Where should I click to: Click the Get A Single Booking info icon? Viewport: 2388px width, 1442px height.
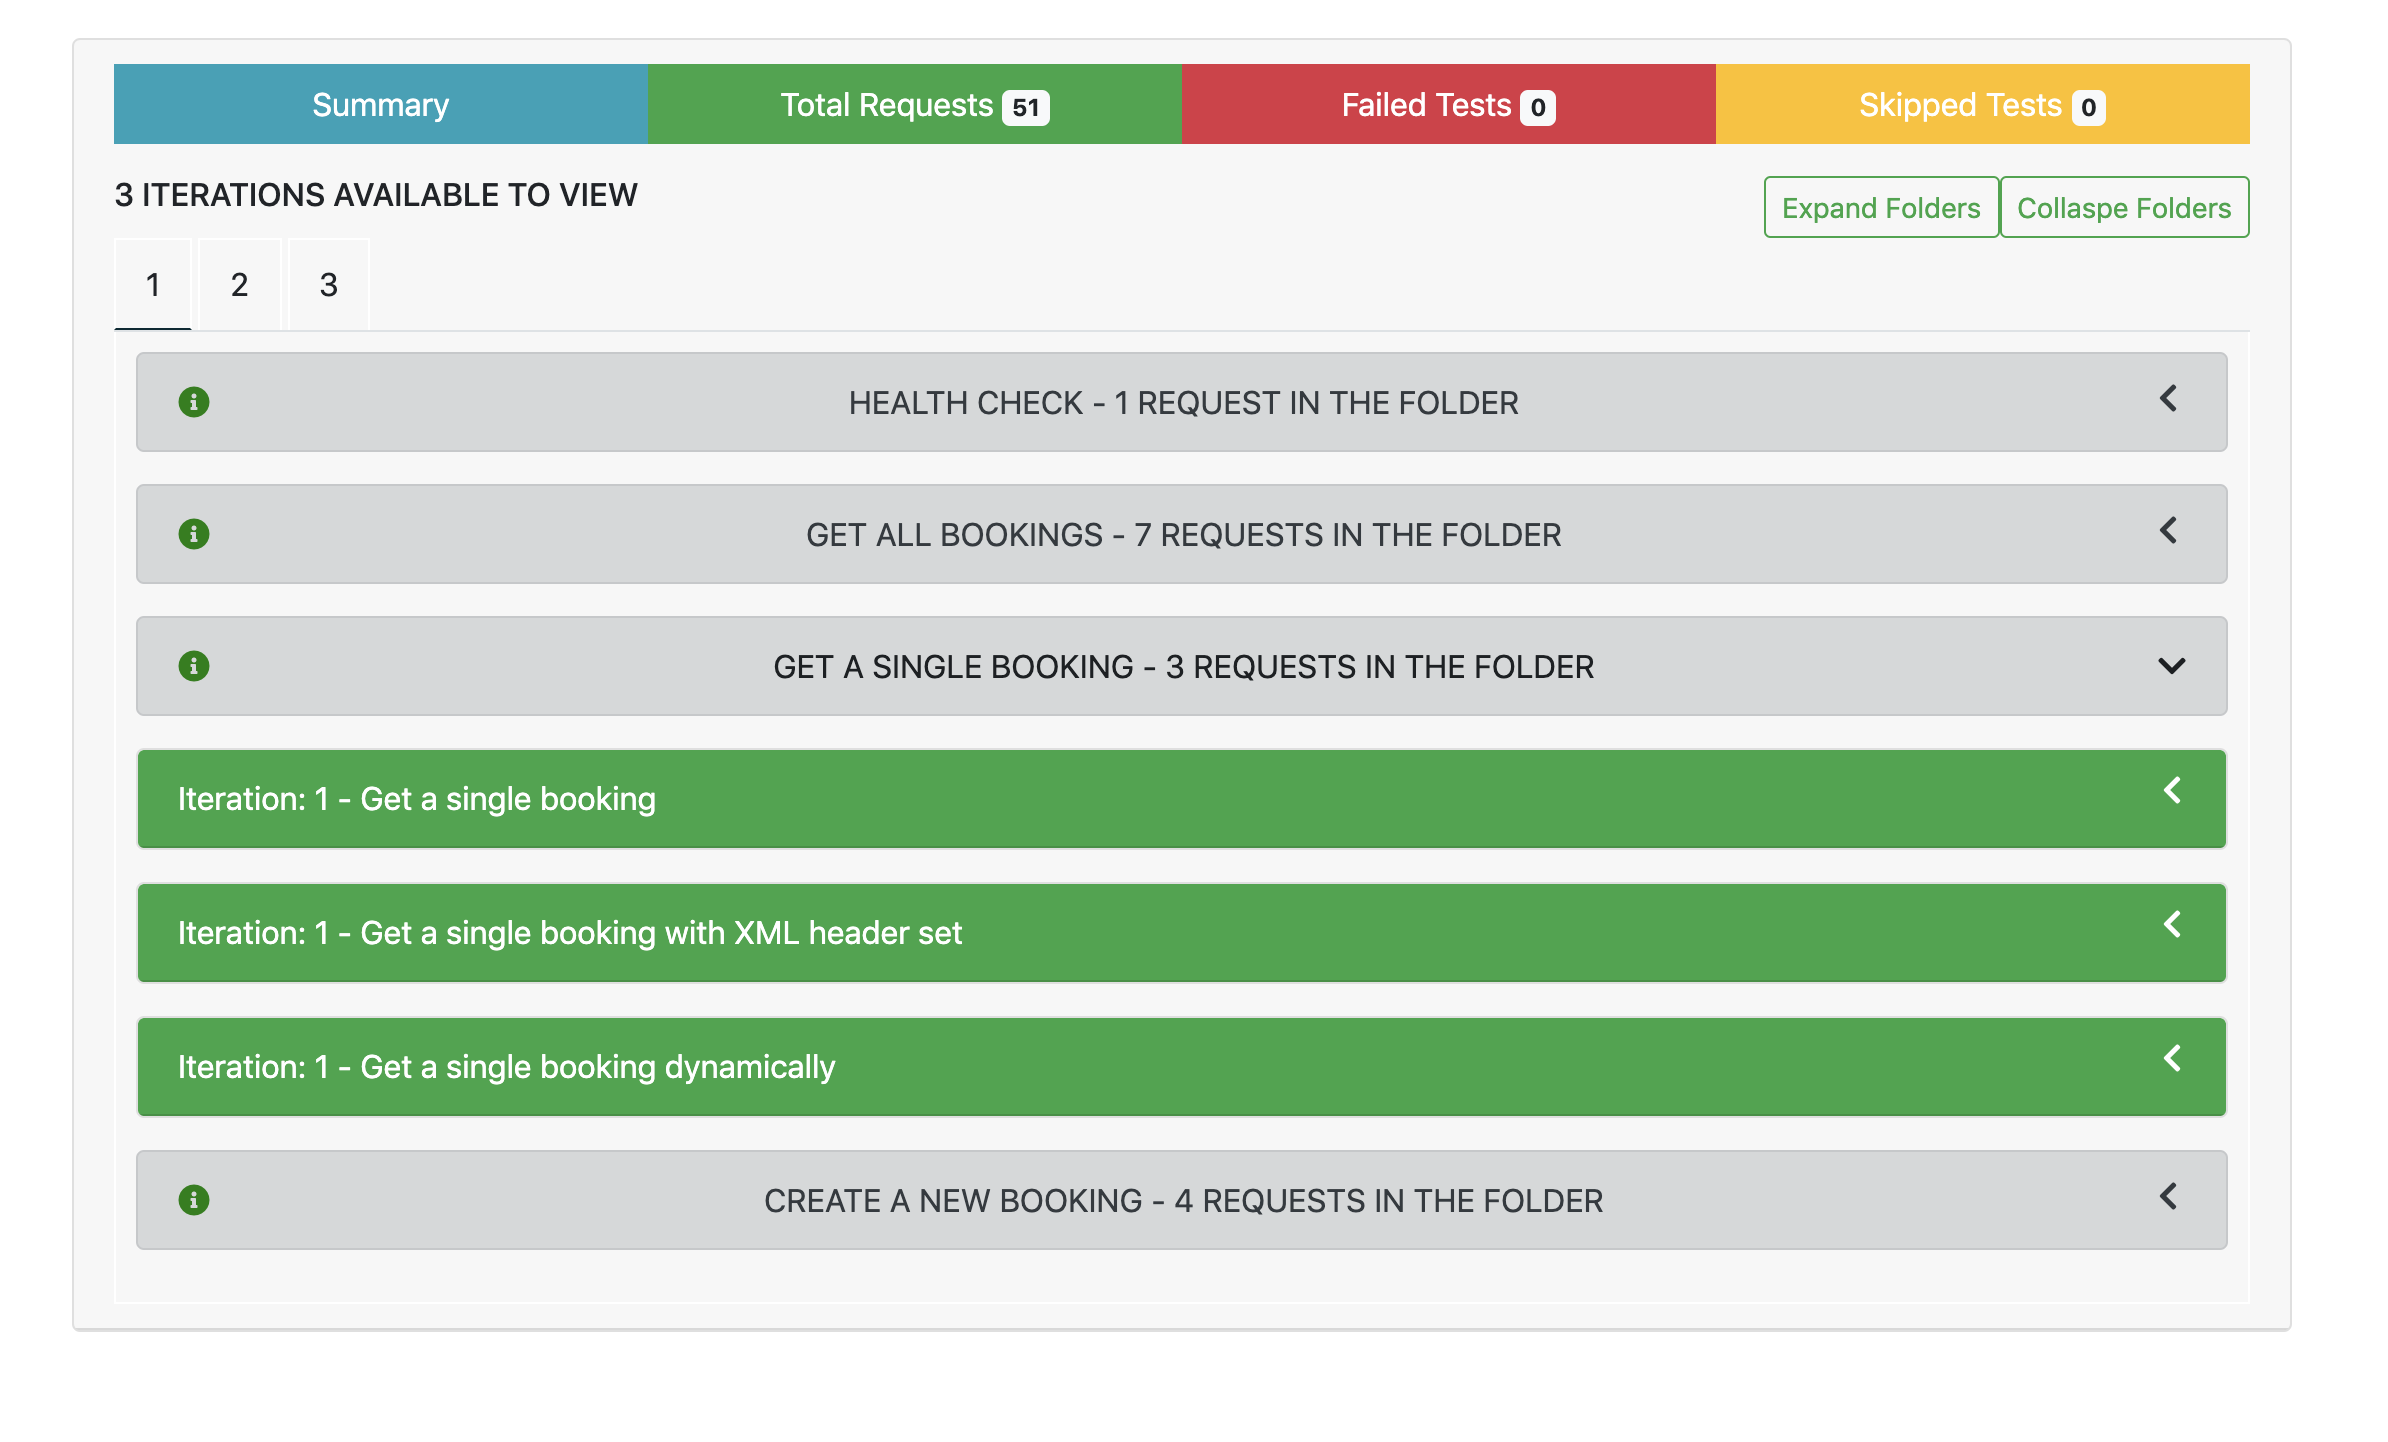tap(193, 666)
